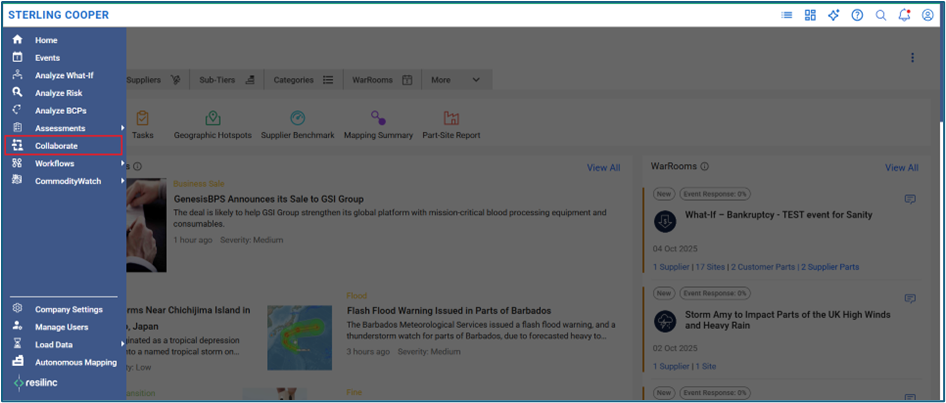Expand the Workflows submenu arrow
The image size is (946, 403).
point(122,163)
